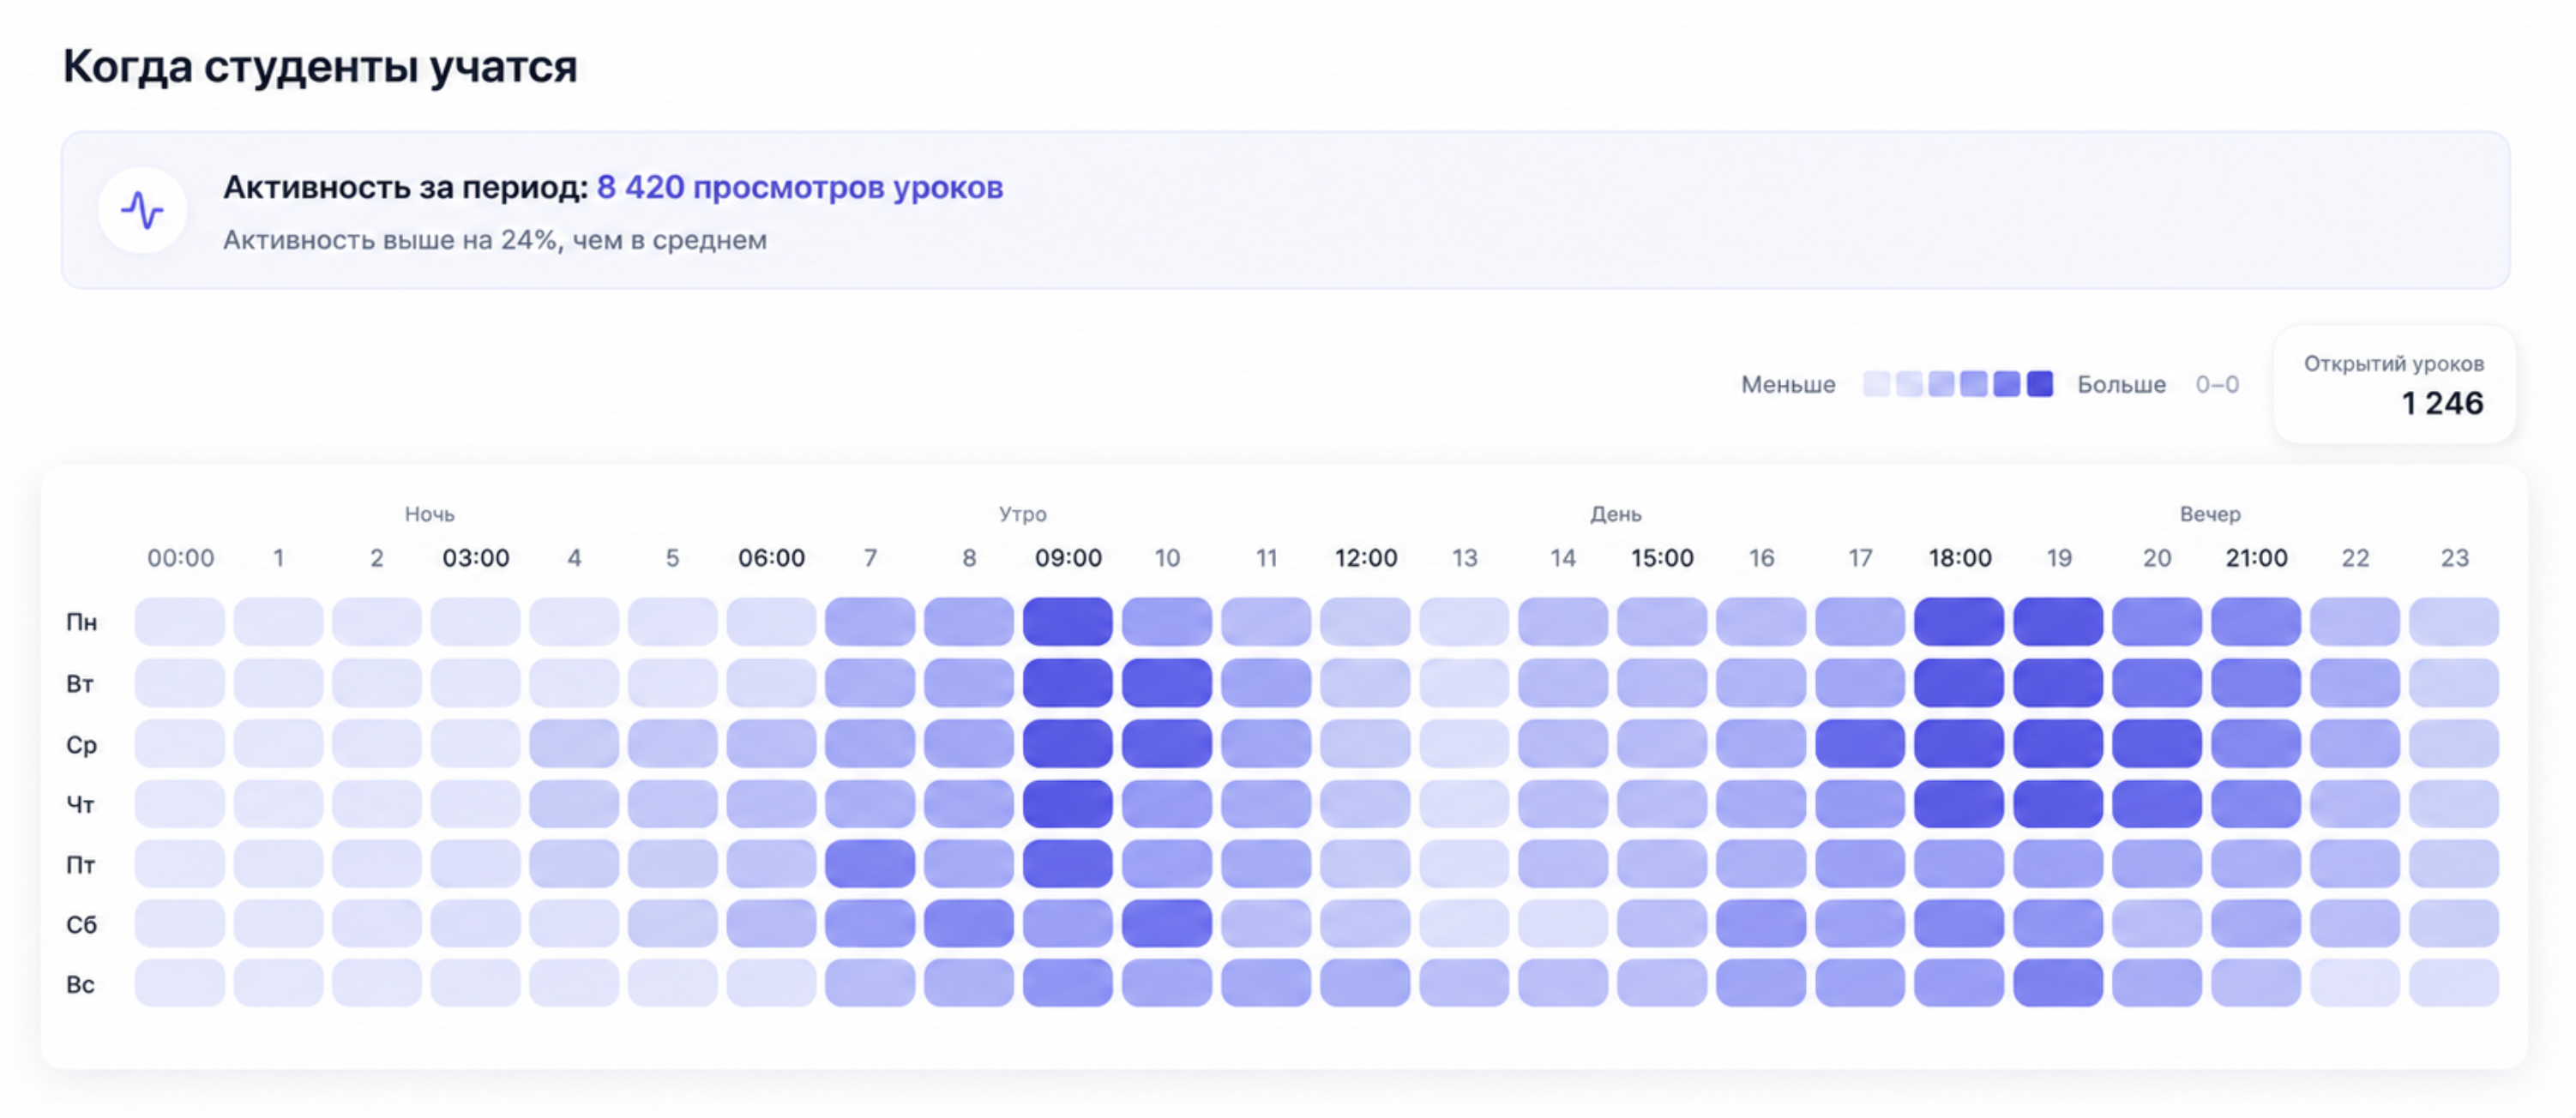Click the Friday 09:00 heatmap cell

[1067, 863]
